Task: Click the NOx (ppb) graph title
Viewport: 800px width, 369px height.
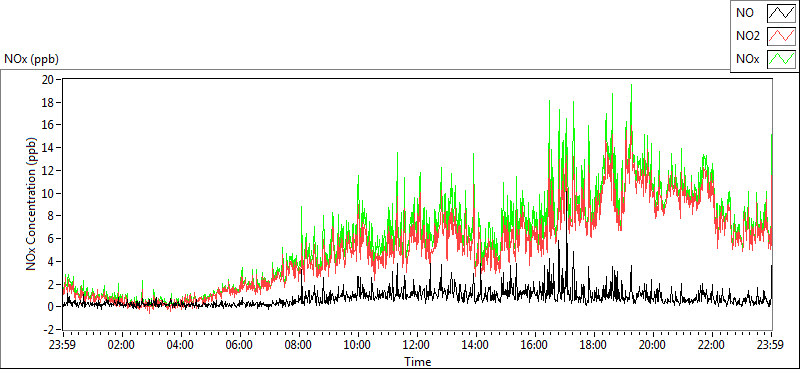Action: coord(31,59)
